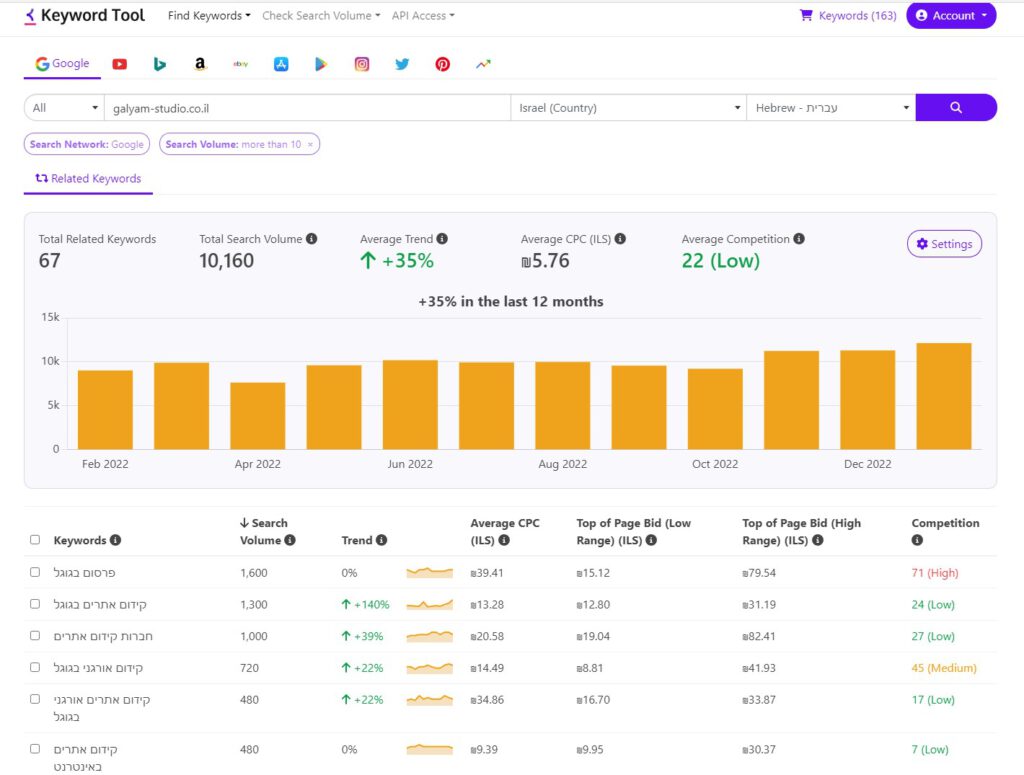
Task: Click the Dec 2022 bar in the chart
Action: click(867, 400)
